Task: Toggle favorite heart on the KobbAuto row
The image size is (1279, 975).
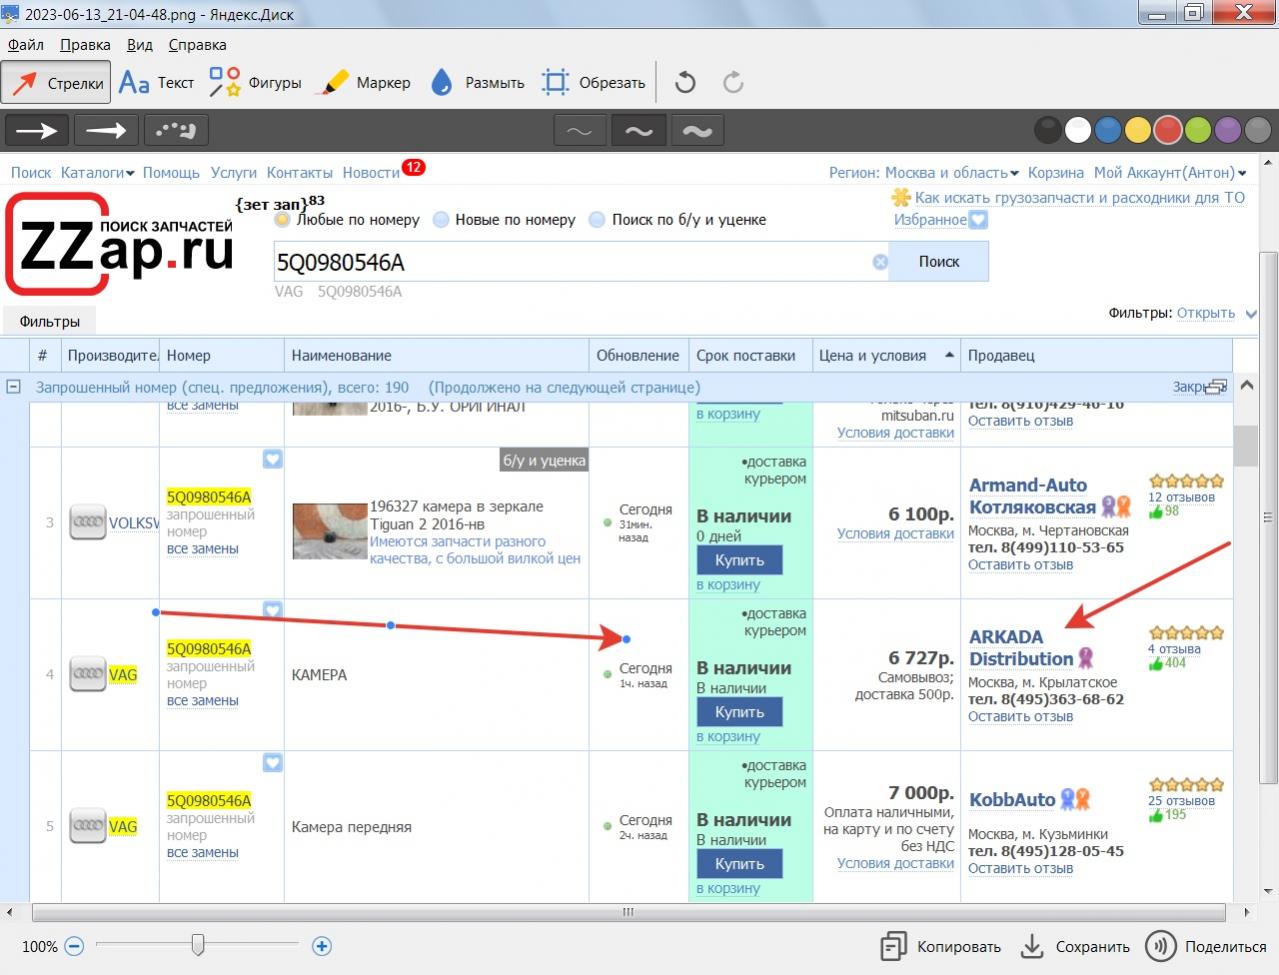Action: [273, 763]
